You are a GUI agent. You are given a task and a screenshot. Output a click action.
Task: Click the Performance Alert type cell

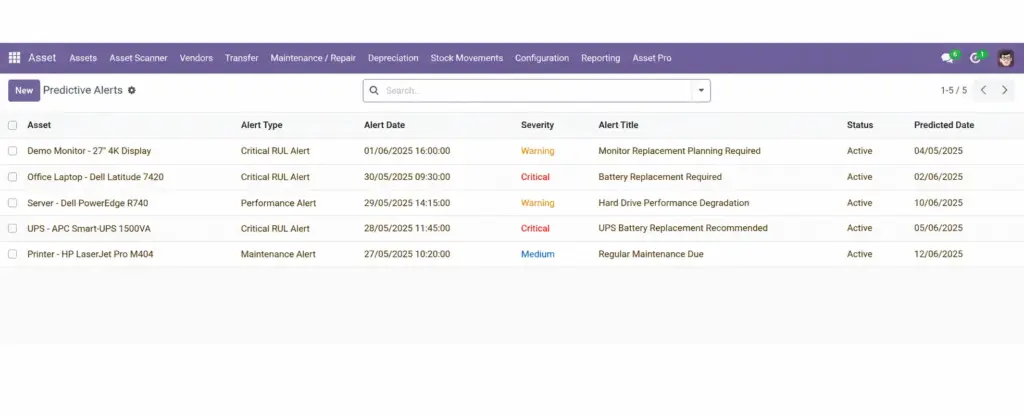(278, 203)
